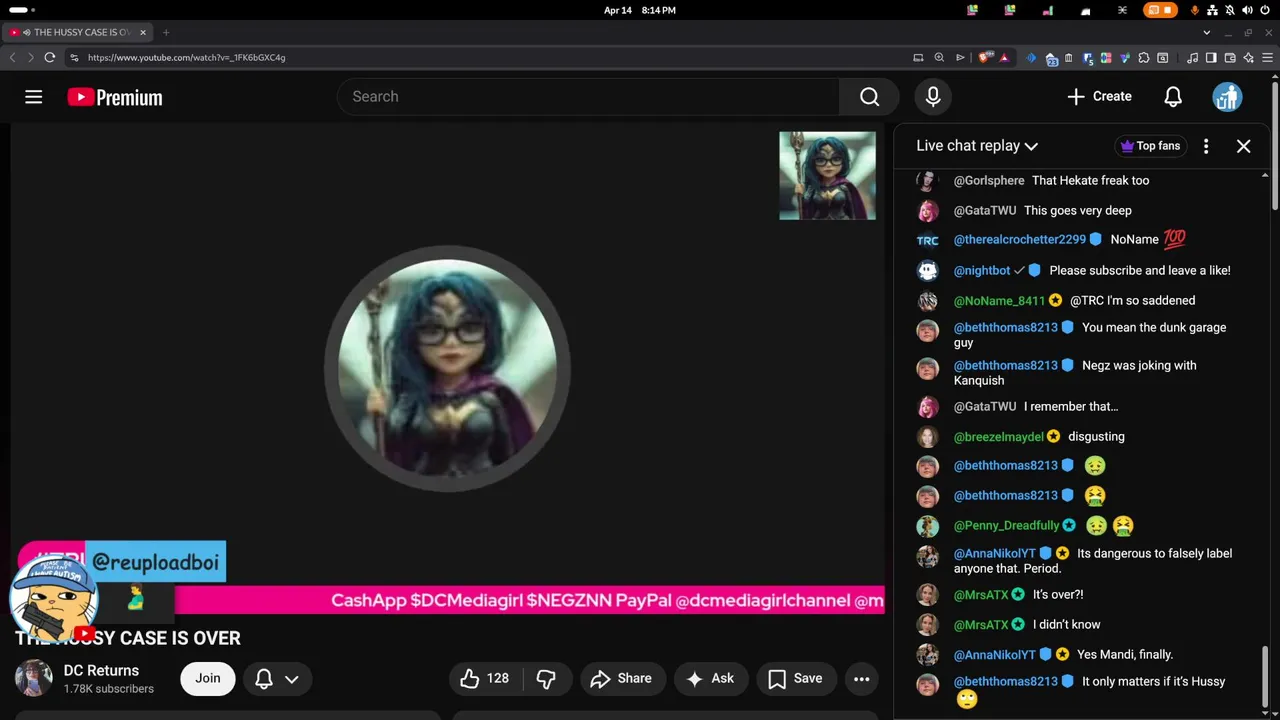Click the browser address bar URL
The width and height of the screenshot is (1280, 720).
tap(186, 57)
